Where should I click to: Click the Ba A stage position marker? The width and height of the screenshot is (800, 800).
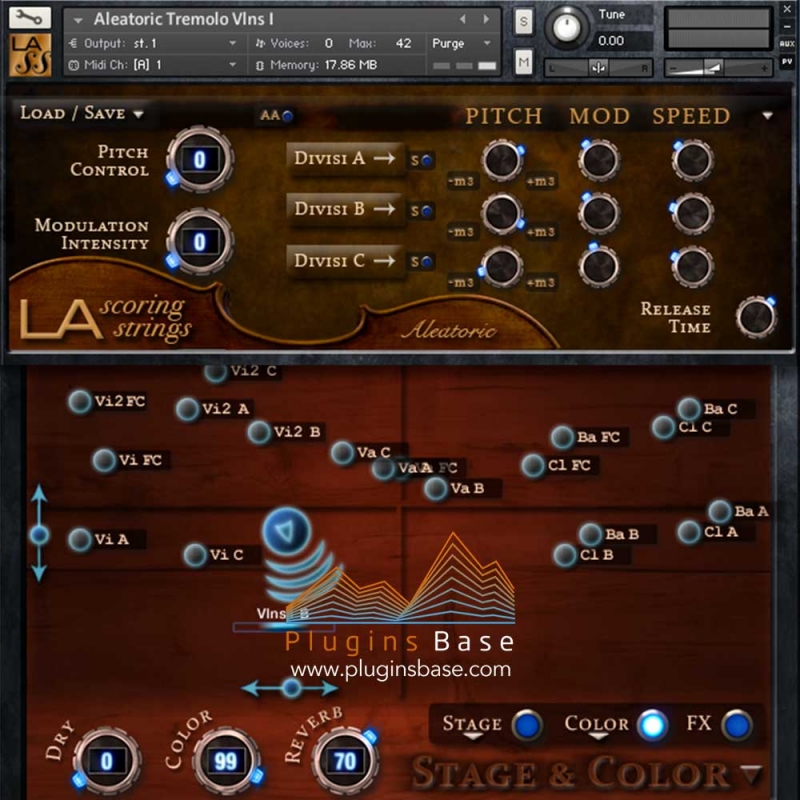(x=720, y=511)
